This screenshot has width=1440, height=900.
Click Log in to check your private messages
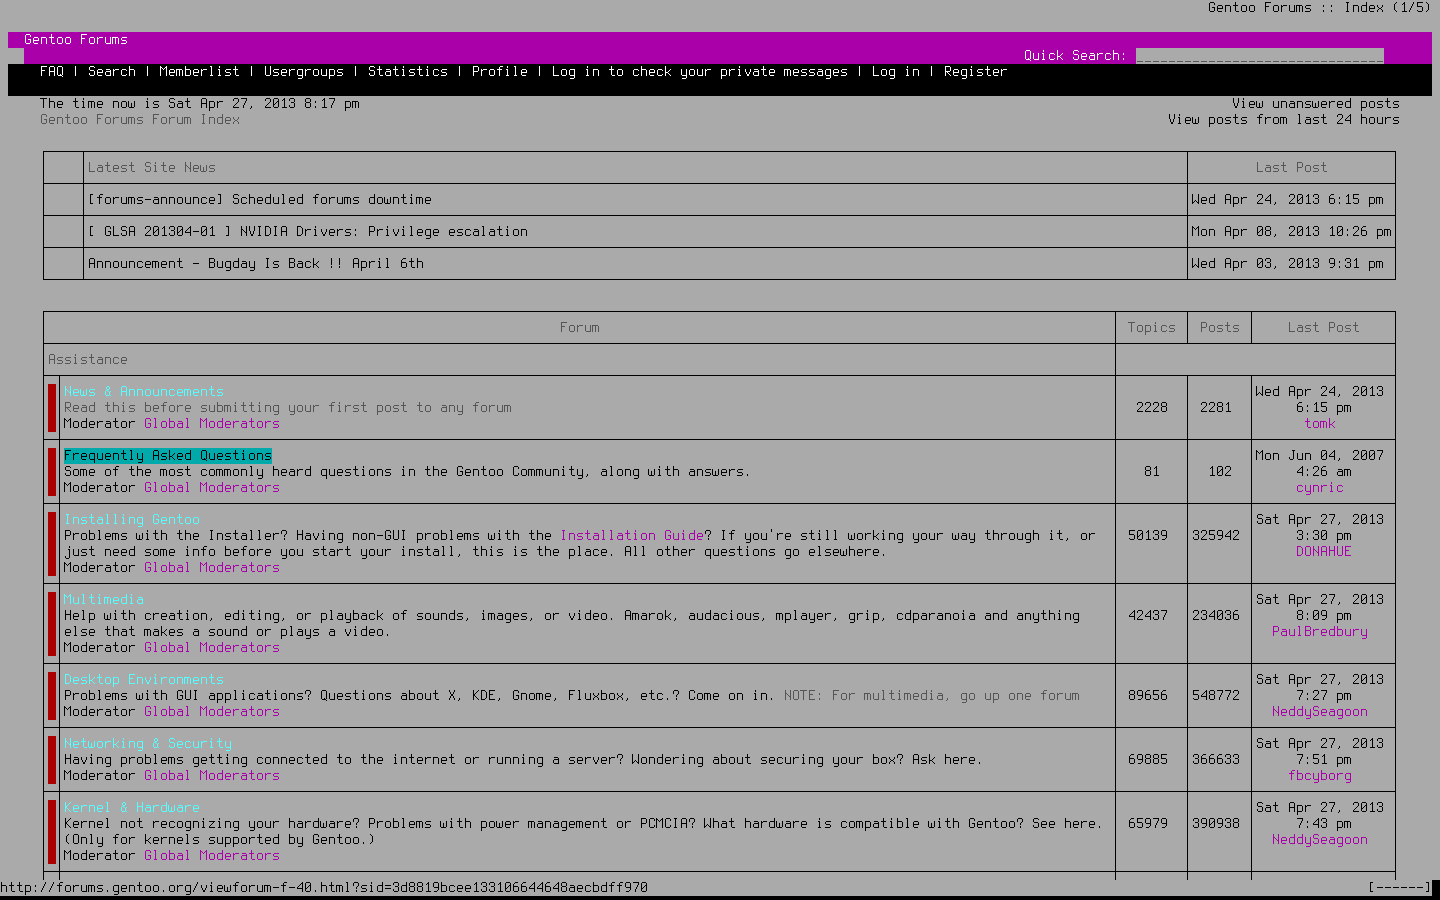pos(700,71)
